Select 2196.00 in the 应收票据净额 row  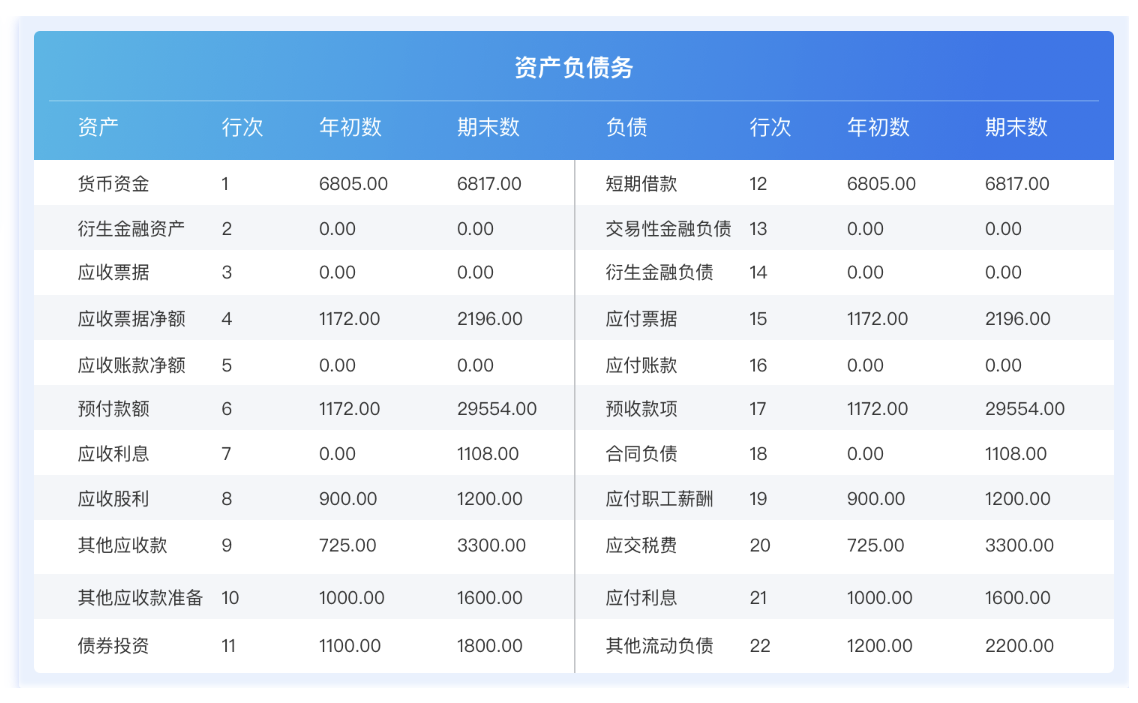tap(490, 318)
